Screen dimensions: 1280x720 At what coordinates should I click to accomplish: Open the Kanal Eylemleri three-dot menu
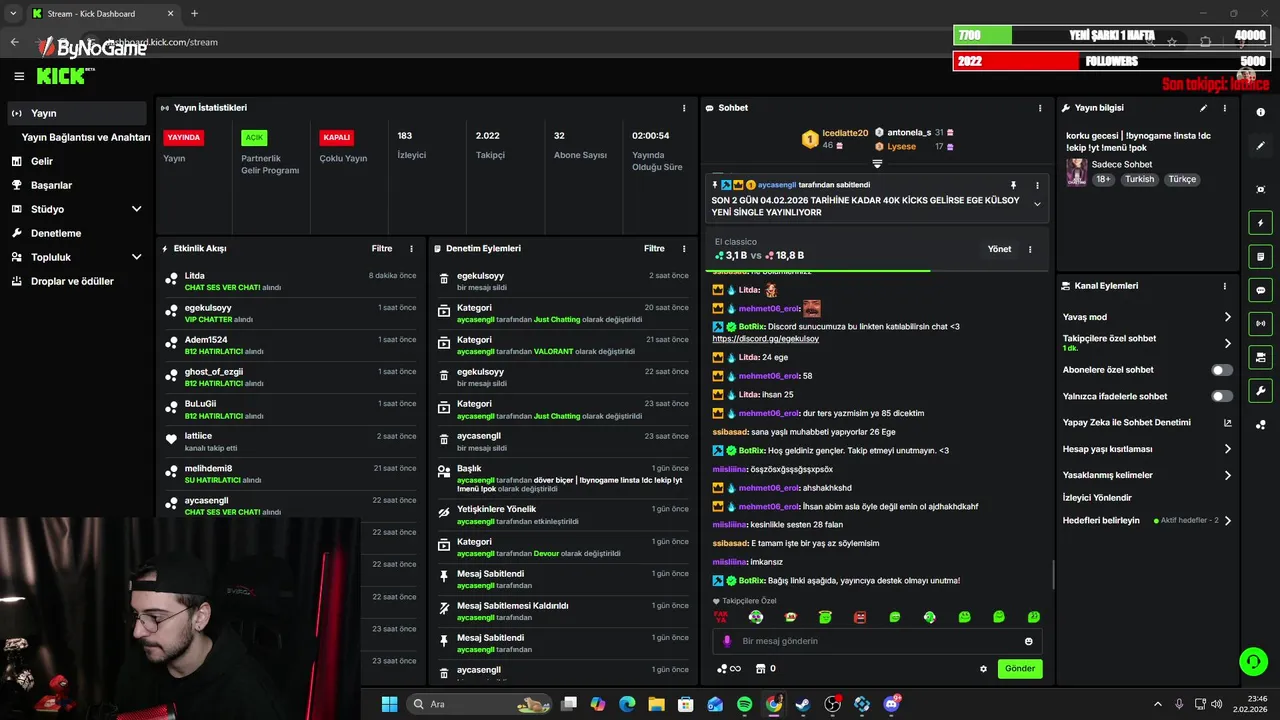coord(1225,286)
